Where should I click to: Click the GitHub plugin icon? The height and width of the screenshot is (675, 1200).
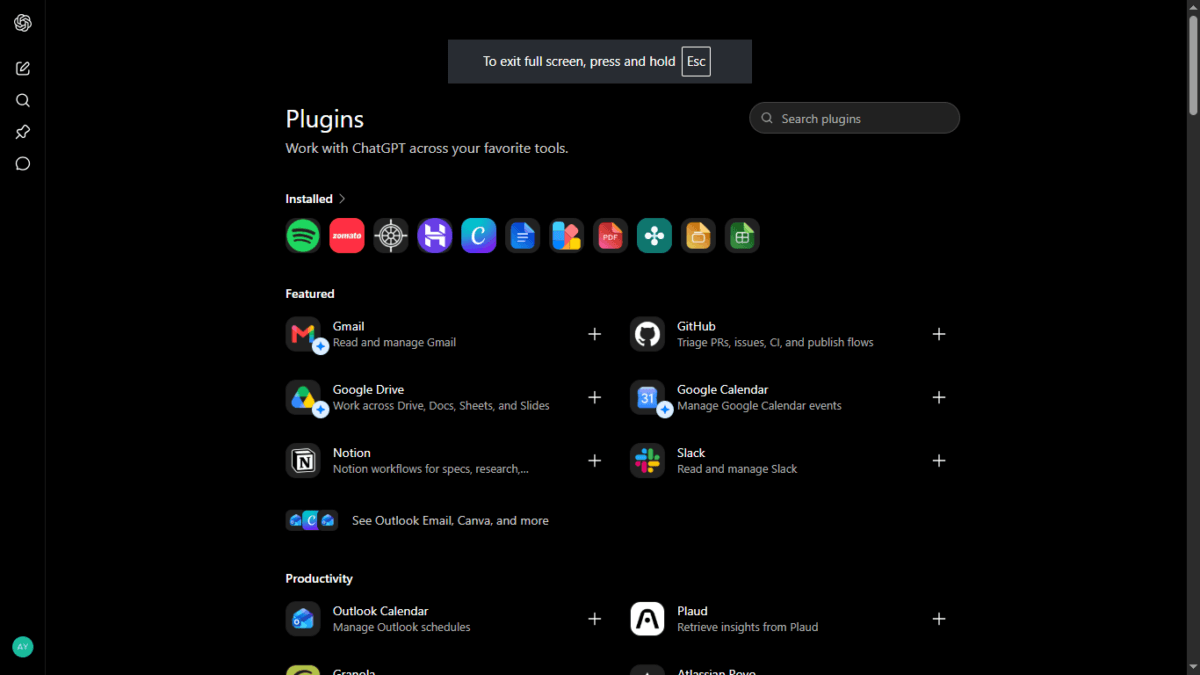(x=648, y=334)
